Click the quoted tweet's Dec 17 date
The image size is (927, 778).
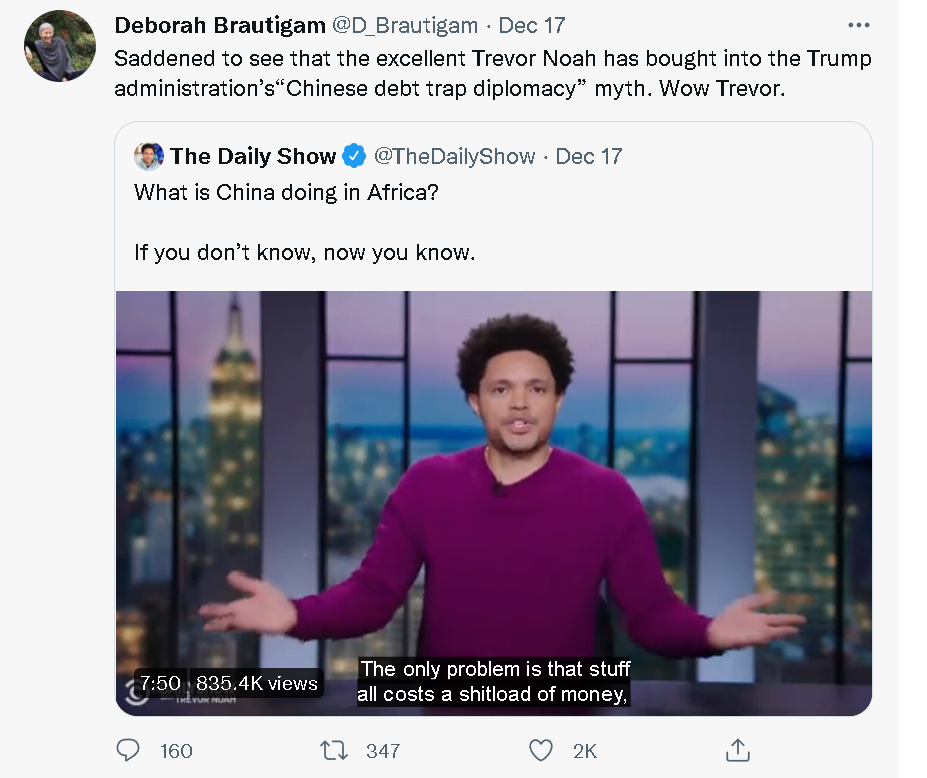tap(589, 156)
